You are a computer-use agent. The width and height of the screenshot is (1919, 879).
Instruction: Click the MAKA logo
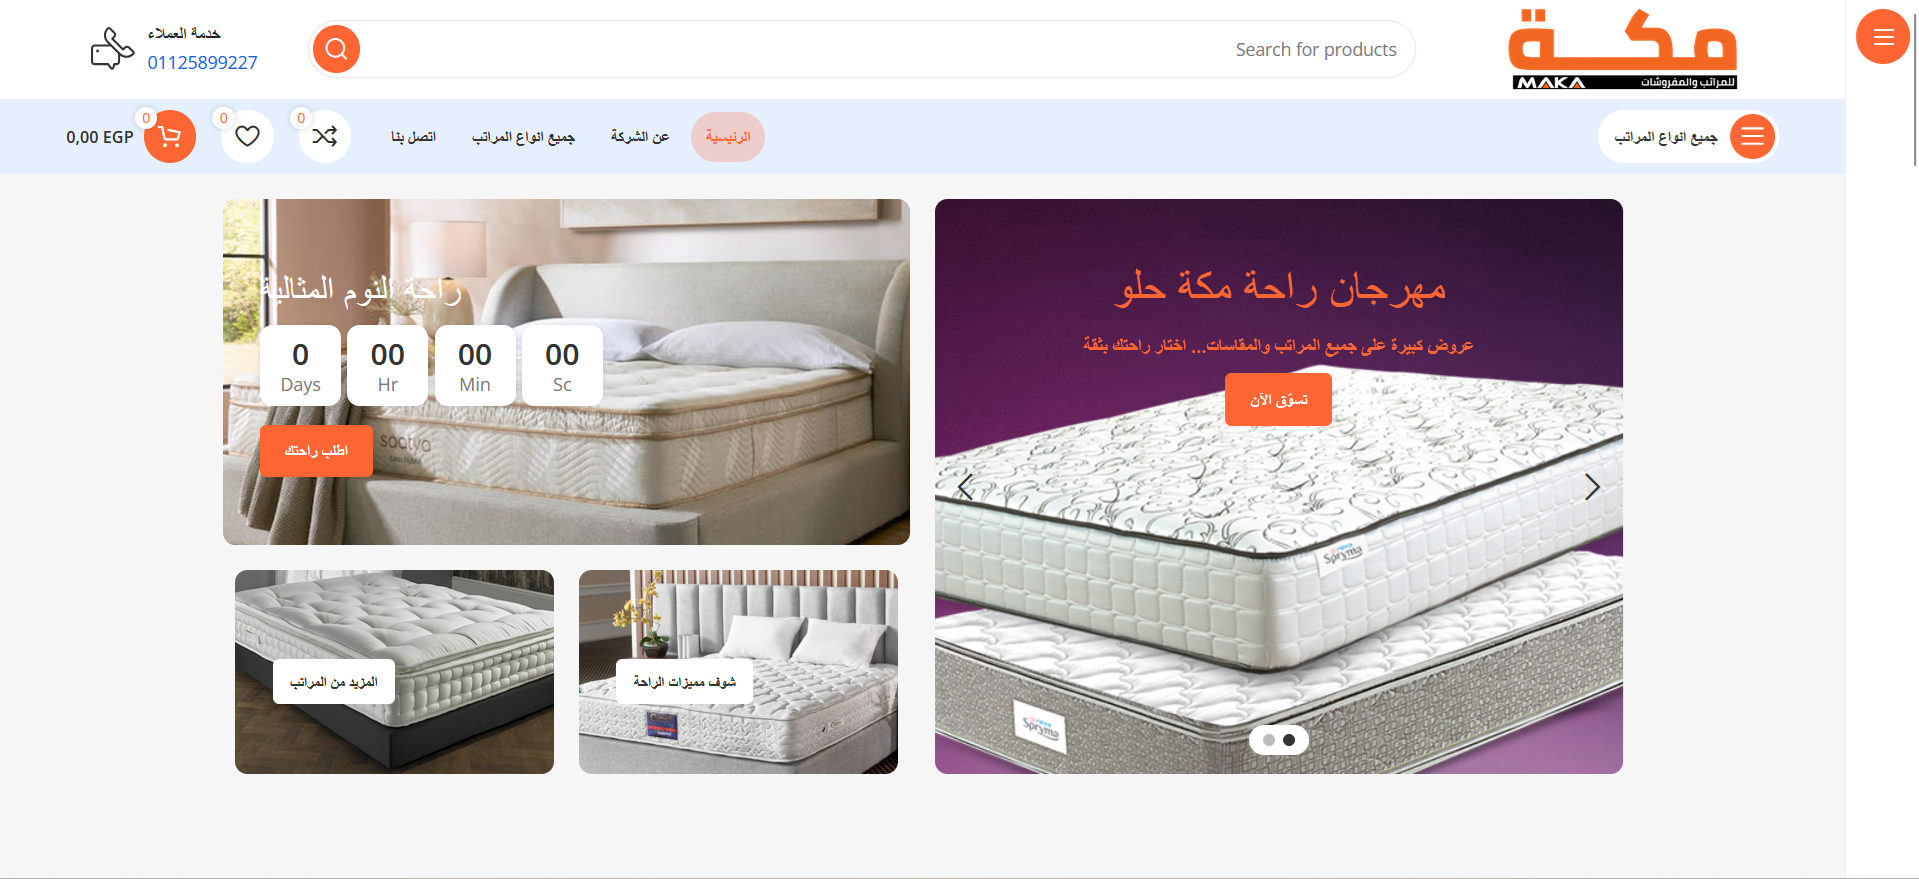1622,49
